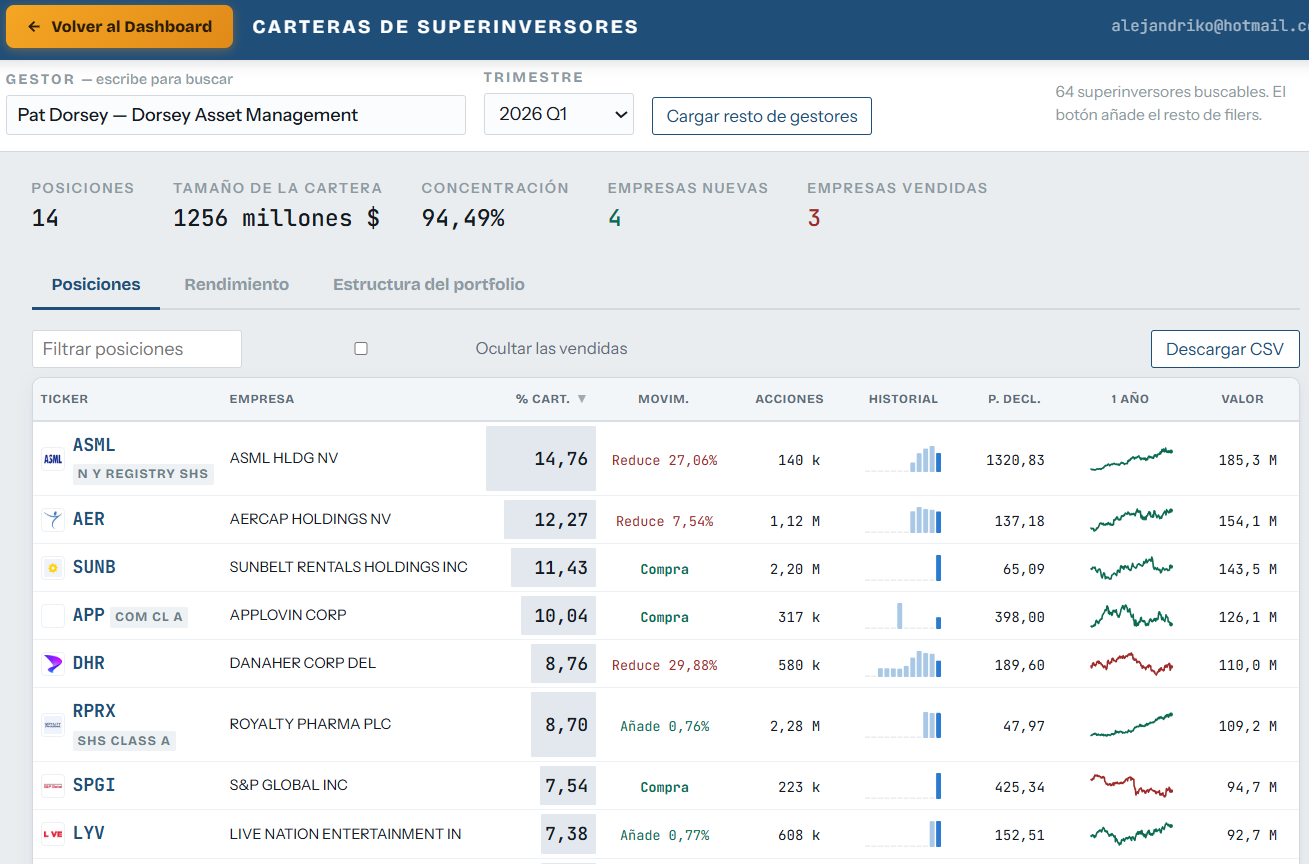The image size is (1309, 864).
Task: Click the ASML company logo icon
Action: (53, 459)
